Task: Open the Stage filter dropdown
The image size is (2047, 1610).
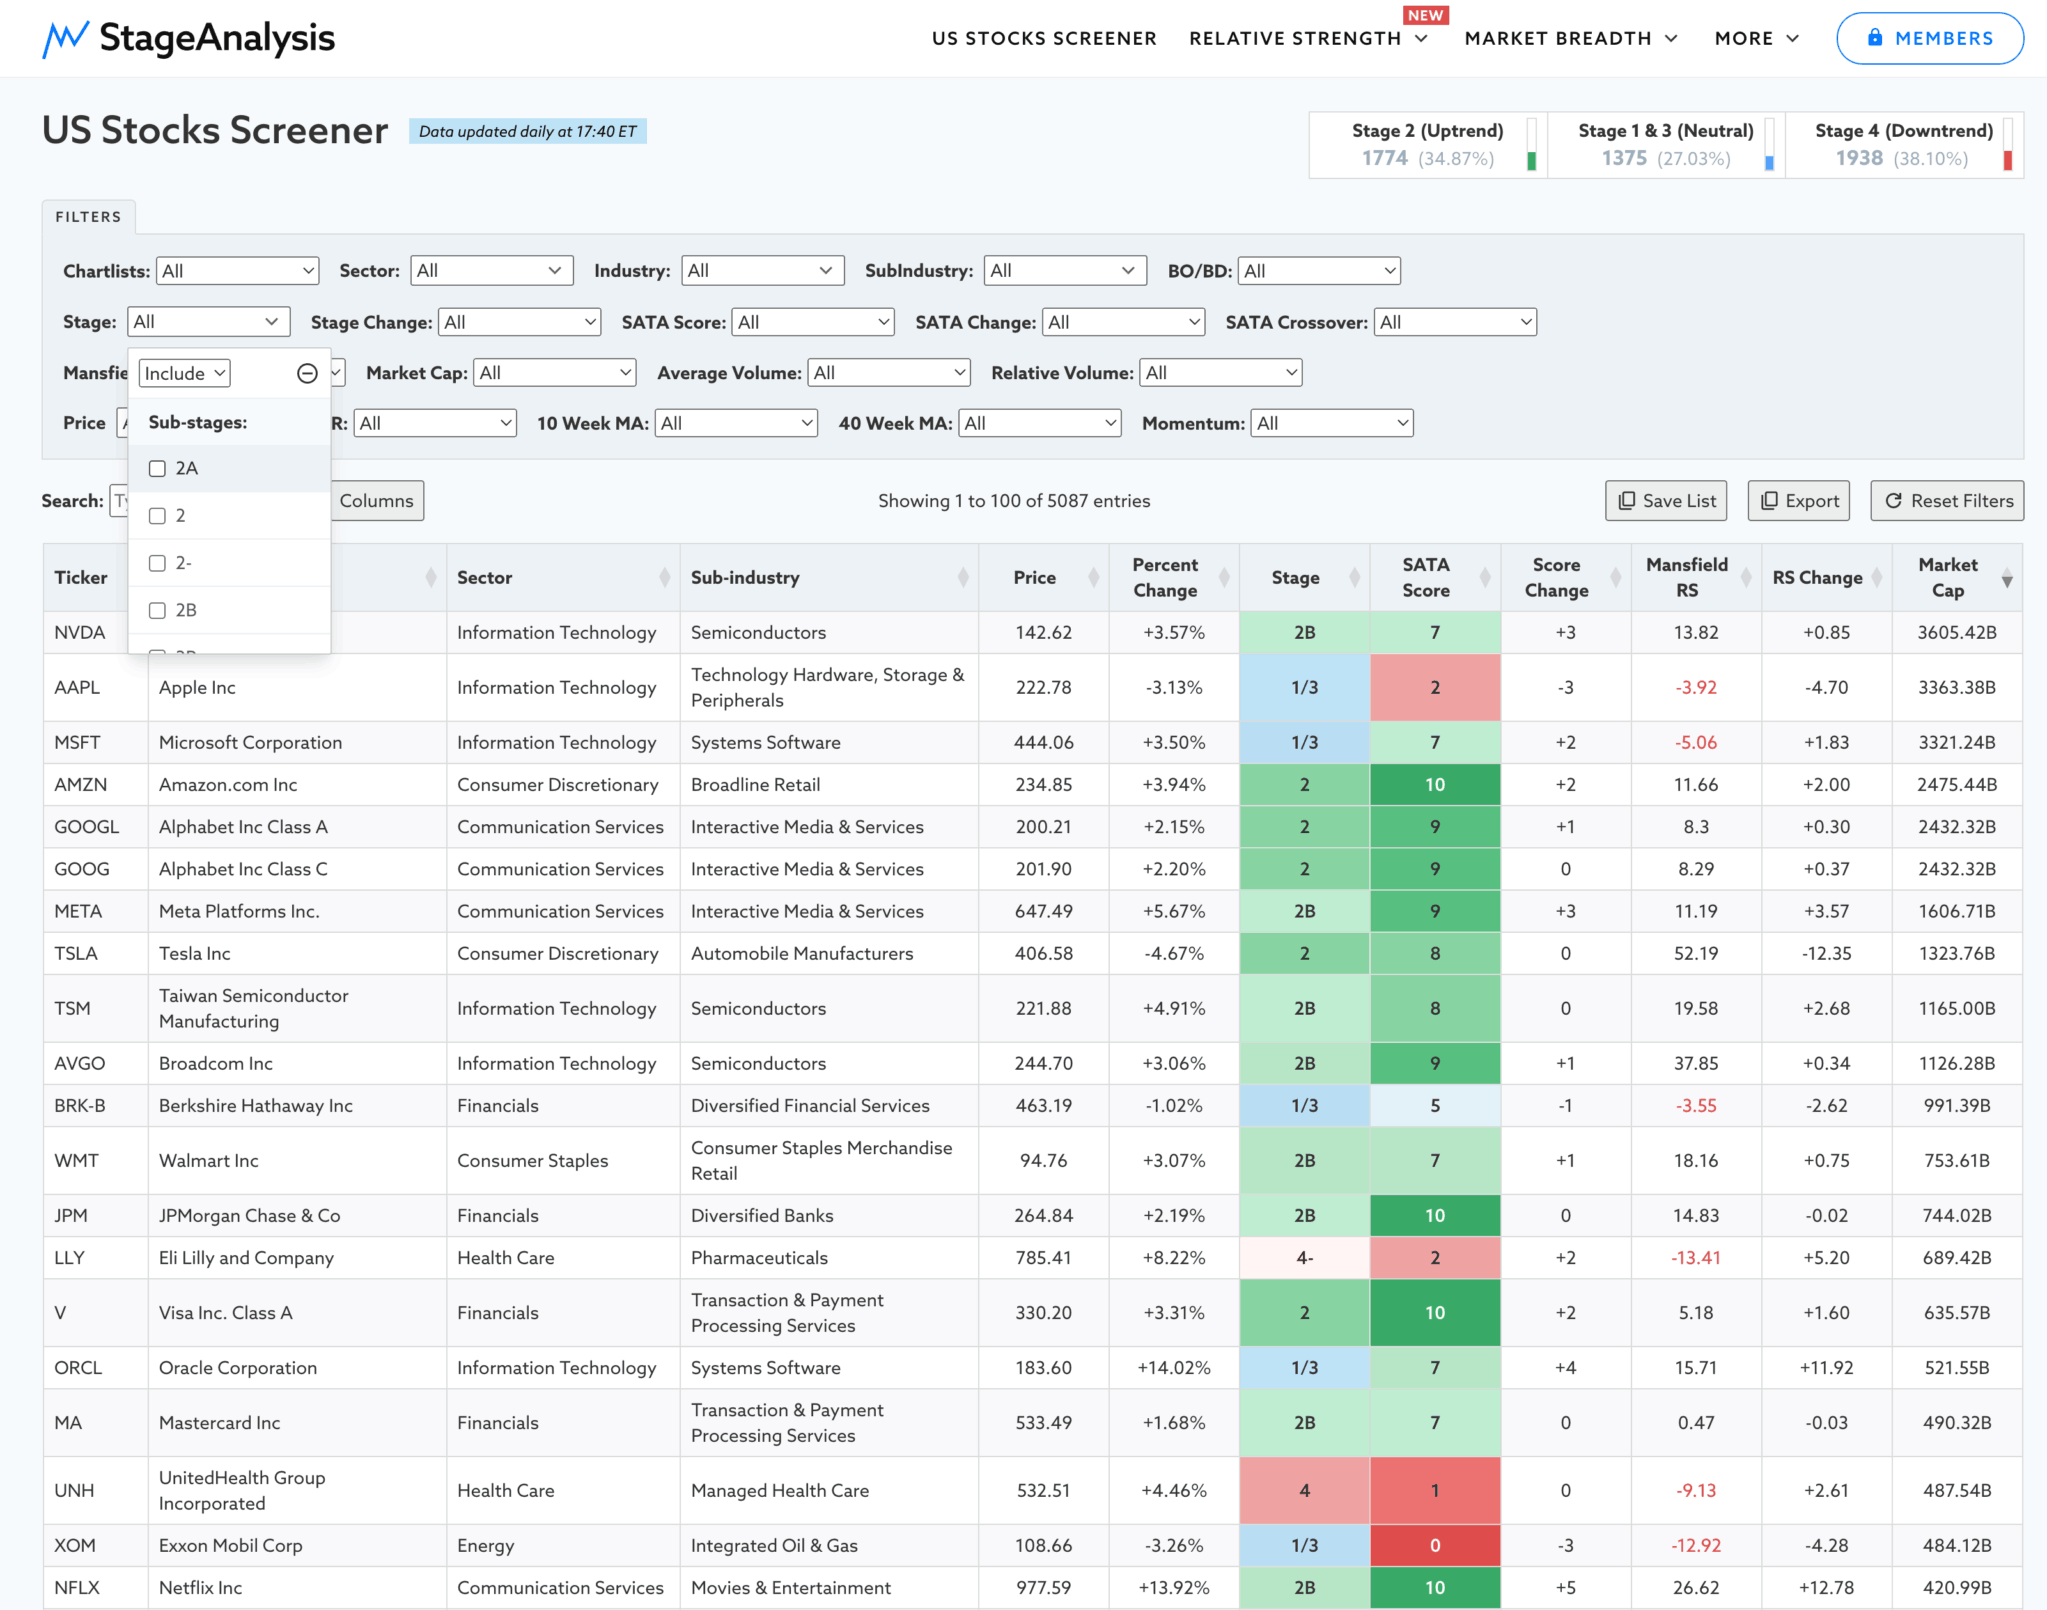Action: click(208, 322)
